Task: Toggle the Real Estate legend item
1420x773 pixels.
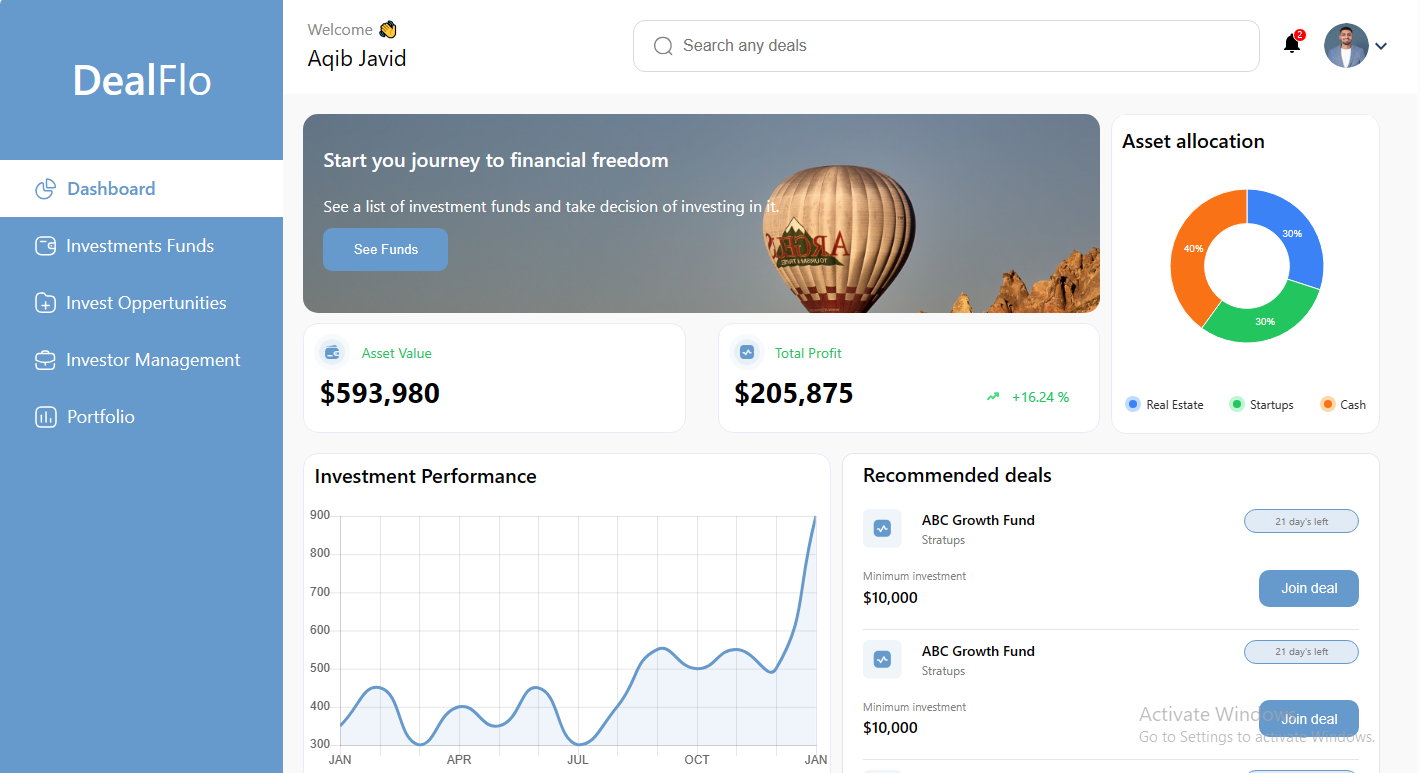Action: click(1164, 405)
